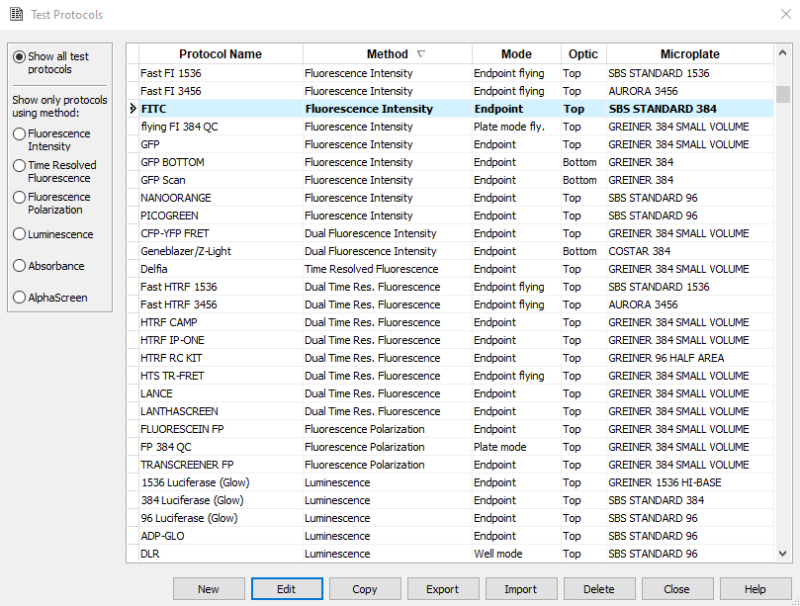Viewport: 800px width, 606px height.
Task: Select Show all test protocols option
Action: (19, 57)
